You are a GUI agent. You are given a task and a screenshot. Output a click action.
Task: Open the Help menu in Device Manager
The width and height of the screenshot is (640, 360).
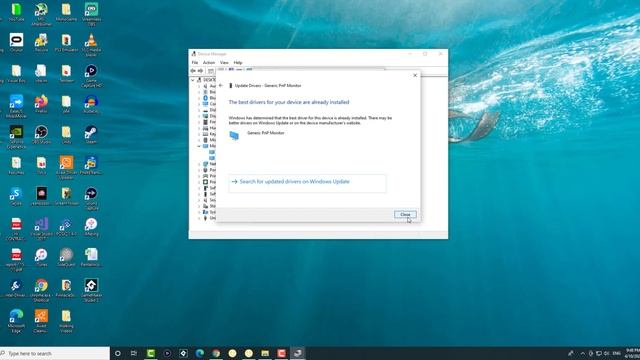coord(238,62)
